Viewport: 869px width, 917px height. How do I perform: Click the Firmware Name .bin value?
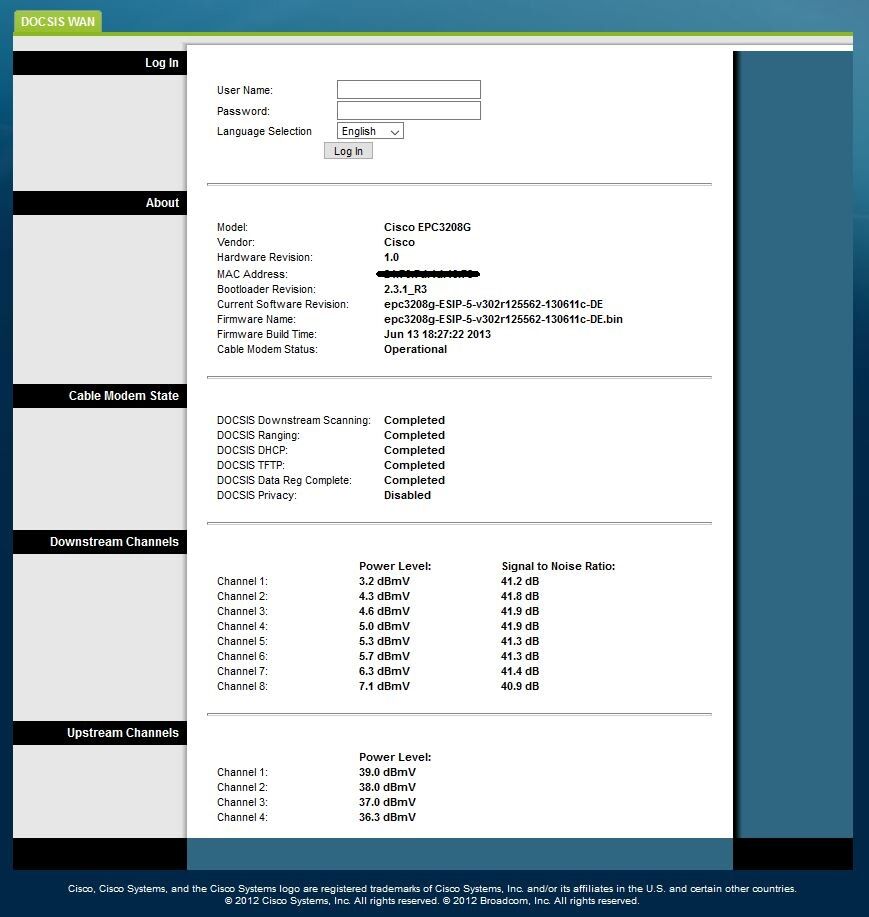(503, 319)
